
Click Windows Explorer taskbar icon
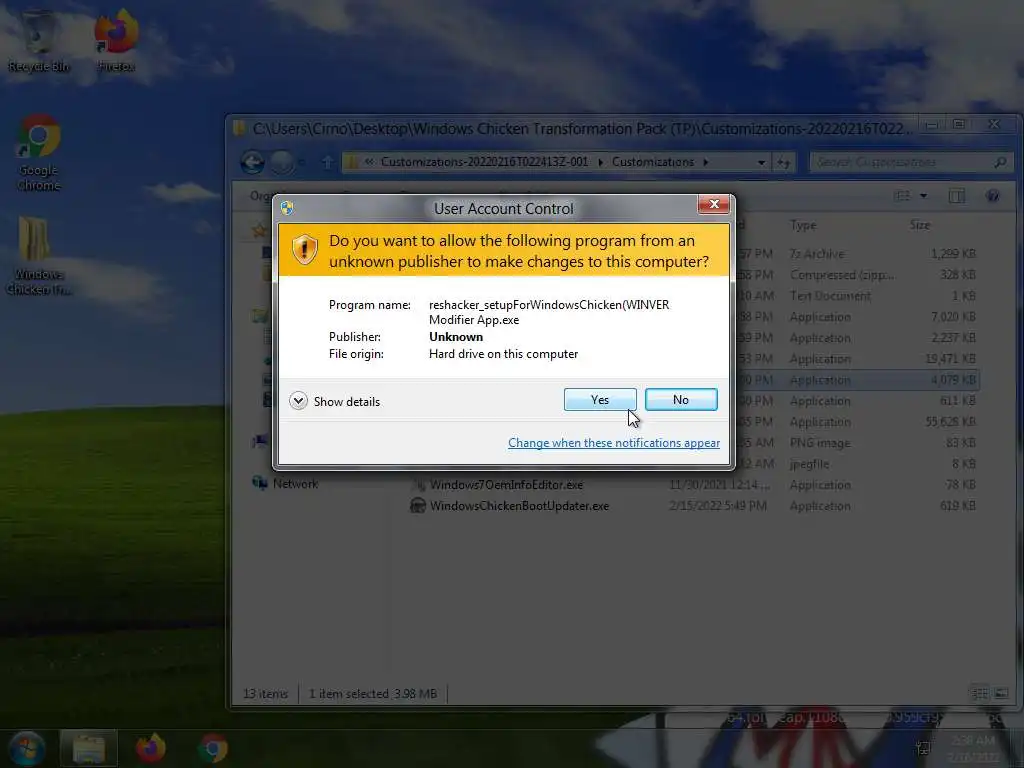89,749
